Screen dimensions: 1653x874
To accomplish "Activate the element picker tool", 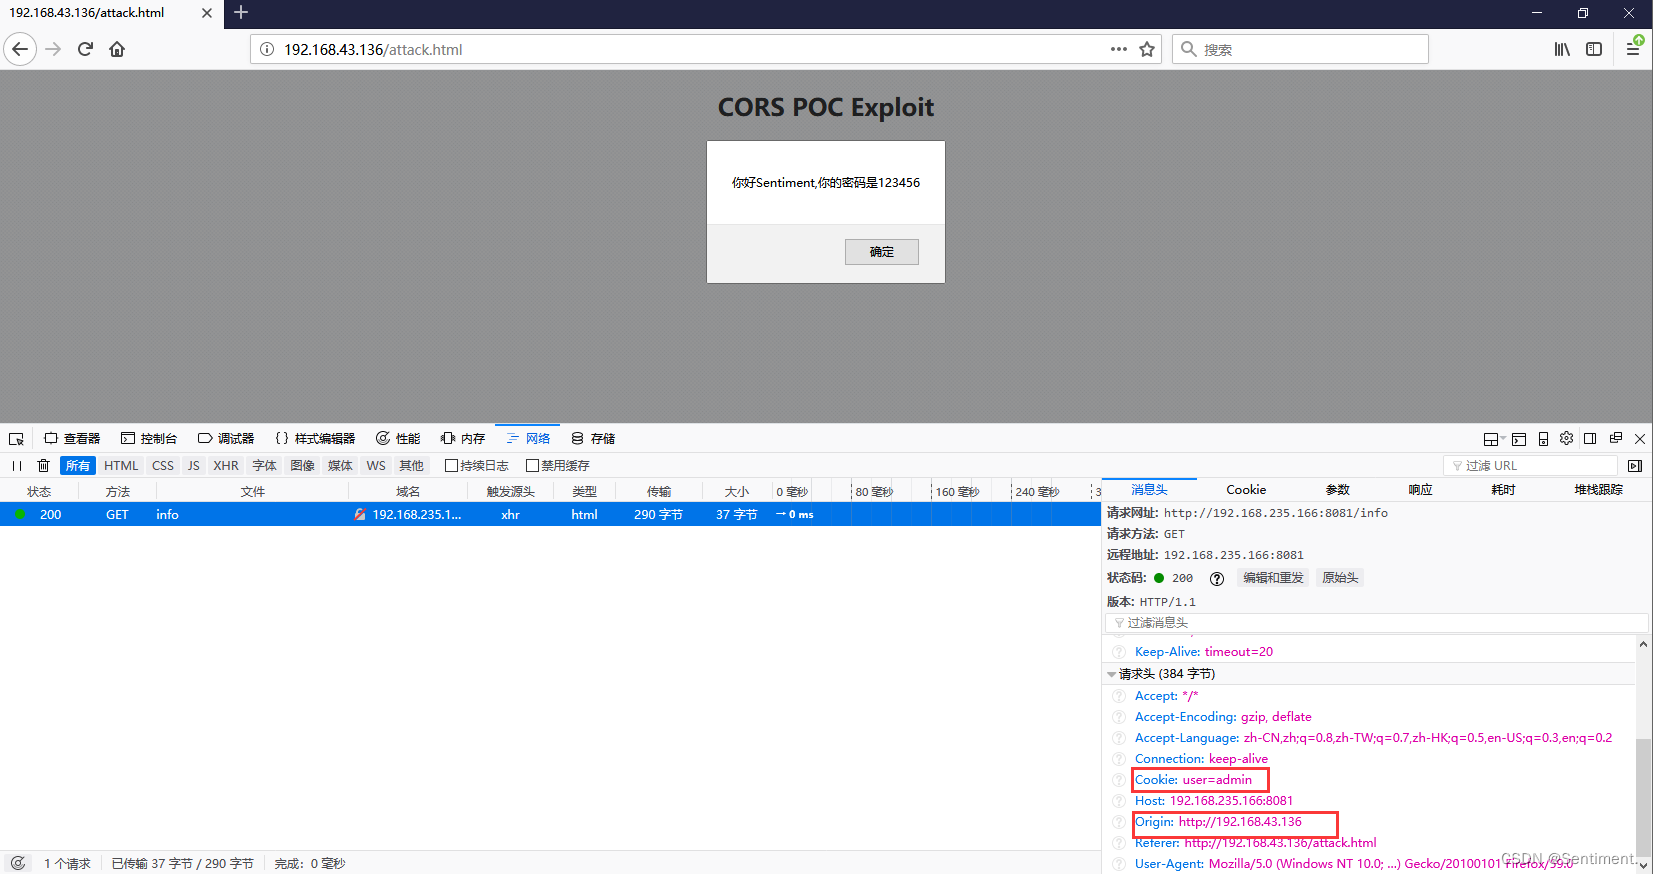I will pyautogui.click(x=16, y=439).
